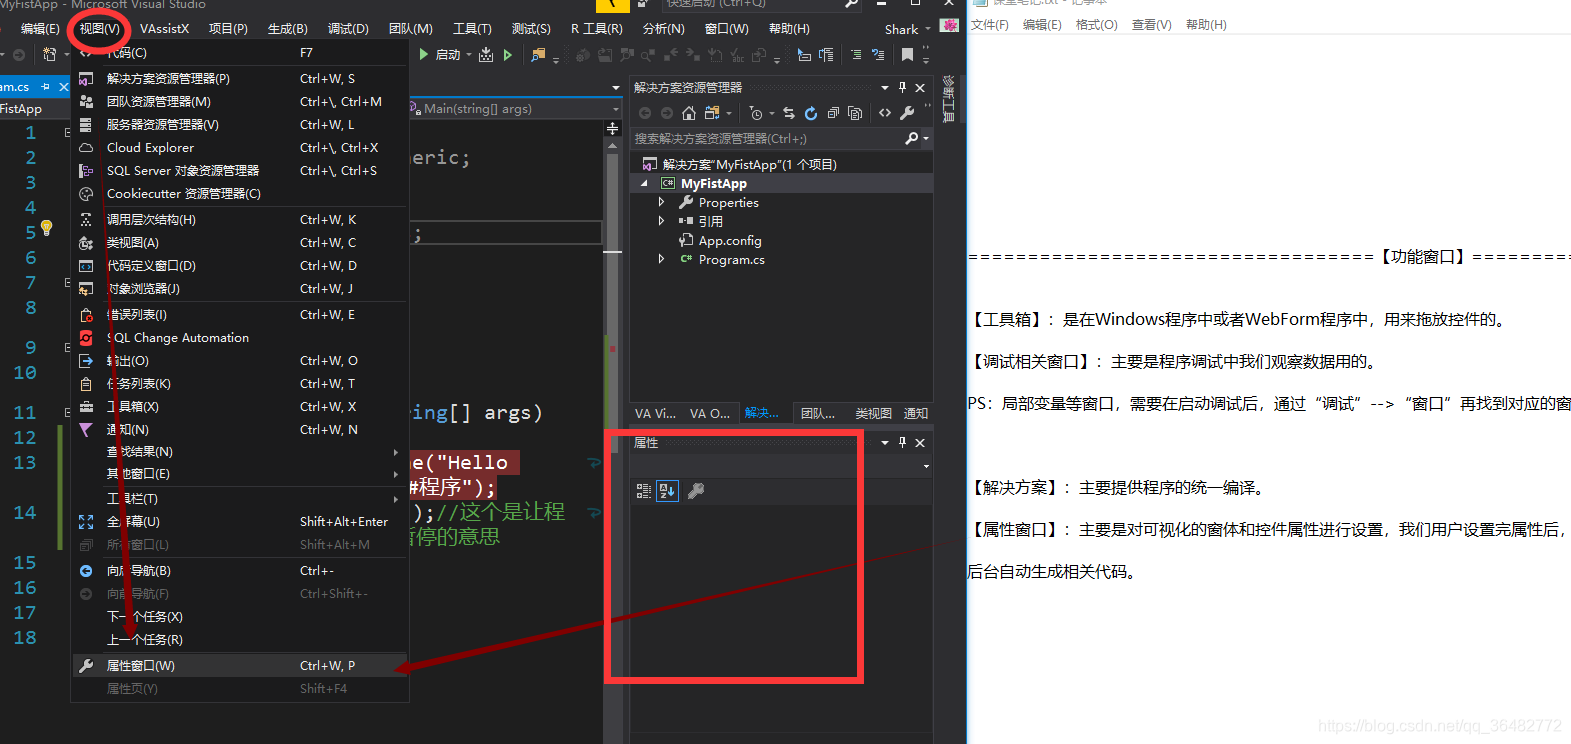
Task: Click the Switch Views icon in Solution Explorer
Action: click(x=714, y=113)
